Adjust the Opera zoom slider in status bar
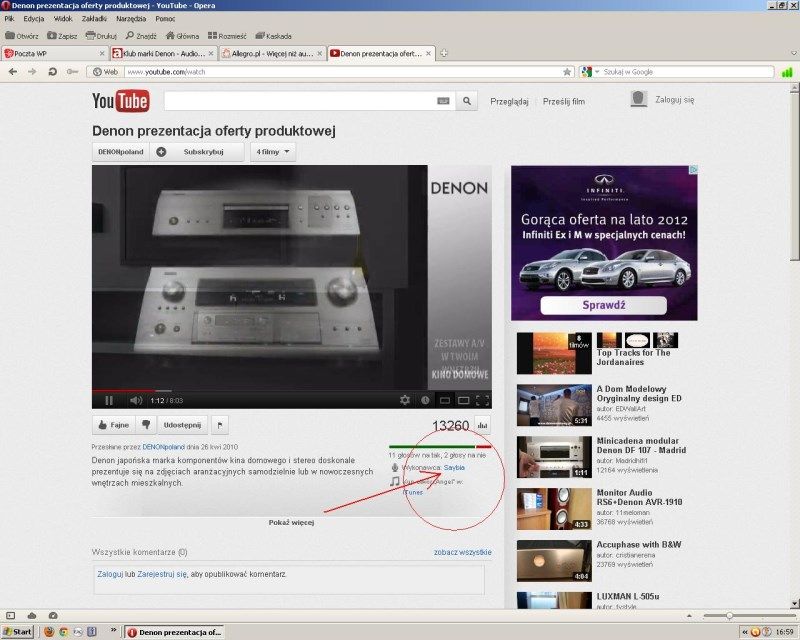 (750, 616)
